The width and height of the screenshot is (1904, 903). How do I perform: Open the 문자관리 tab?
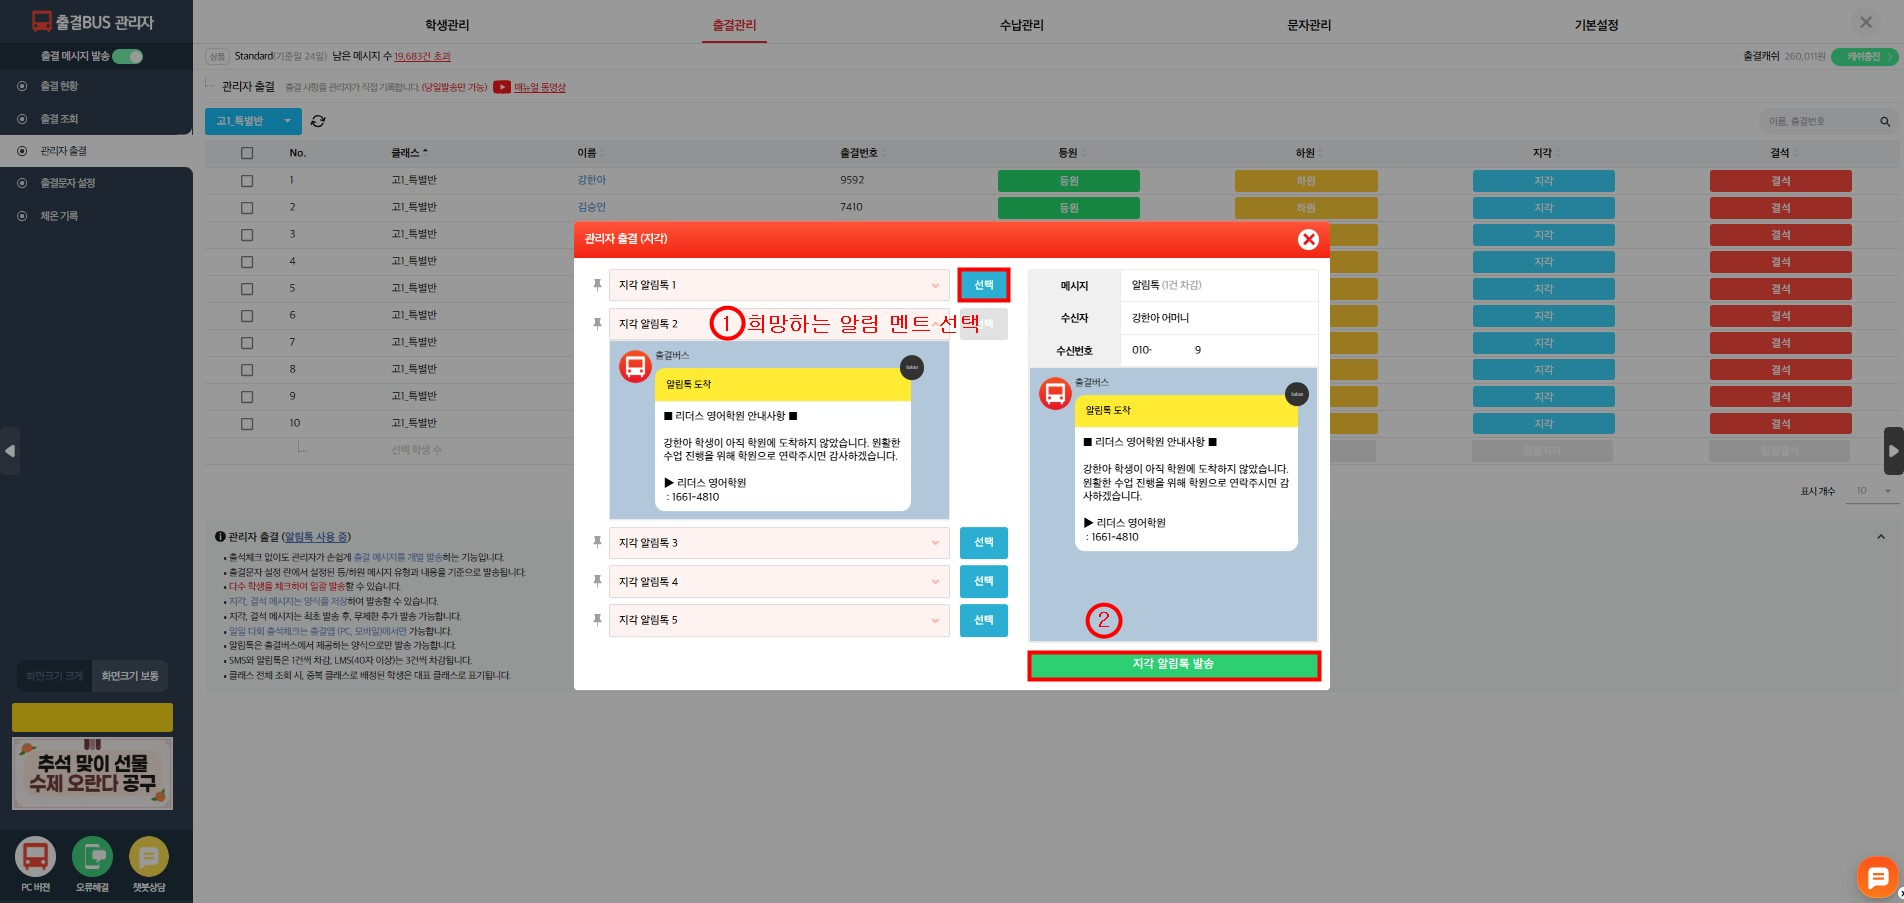[1308, 25]
